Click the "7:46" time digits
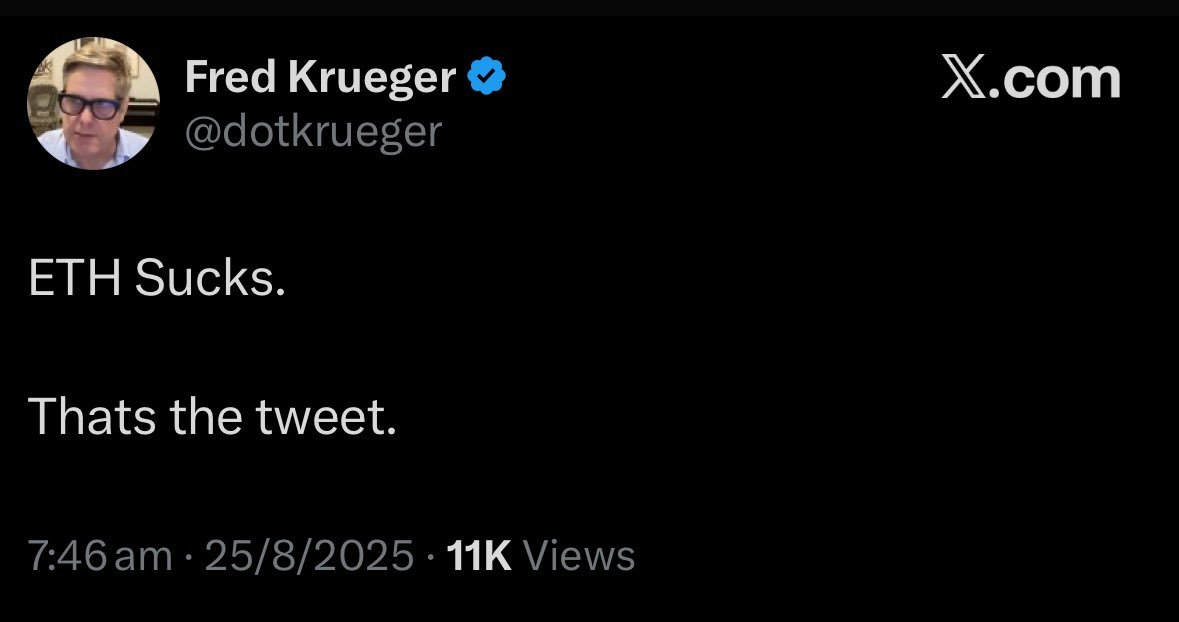This screenshot has height=622, width=1179. (x=69, y=555)
